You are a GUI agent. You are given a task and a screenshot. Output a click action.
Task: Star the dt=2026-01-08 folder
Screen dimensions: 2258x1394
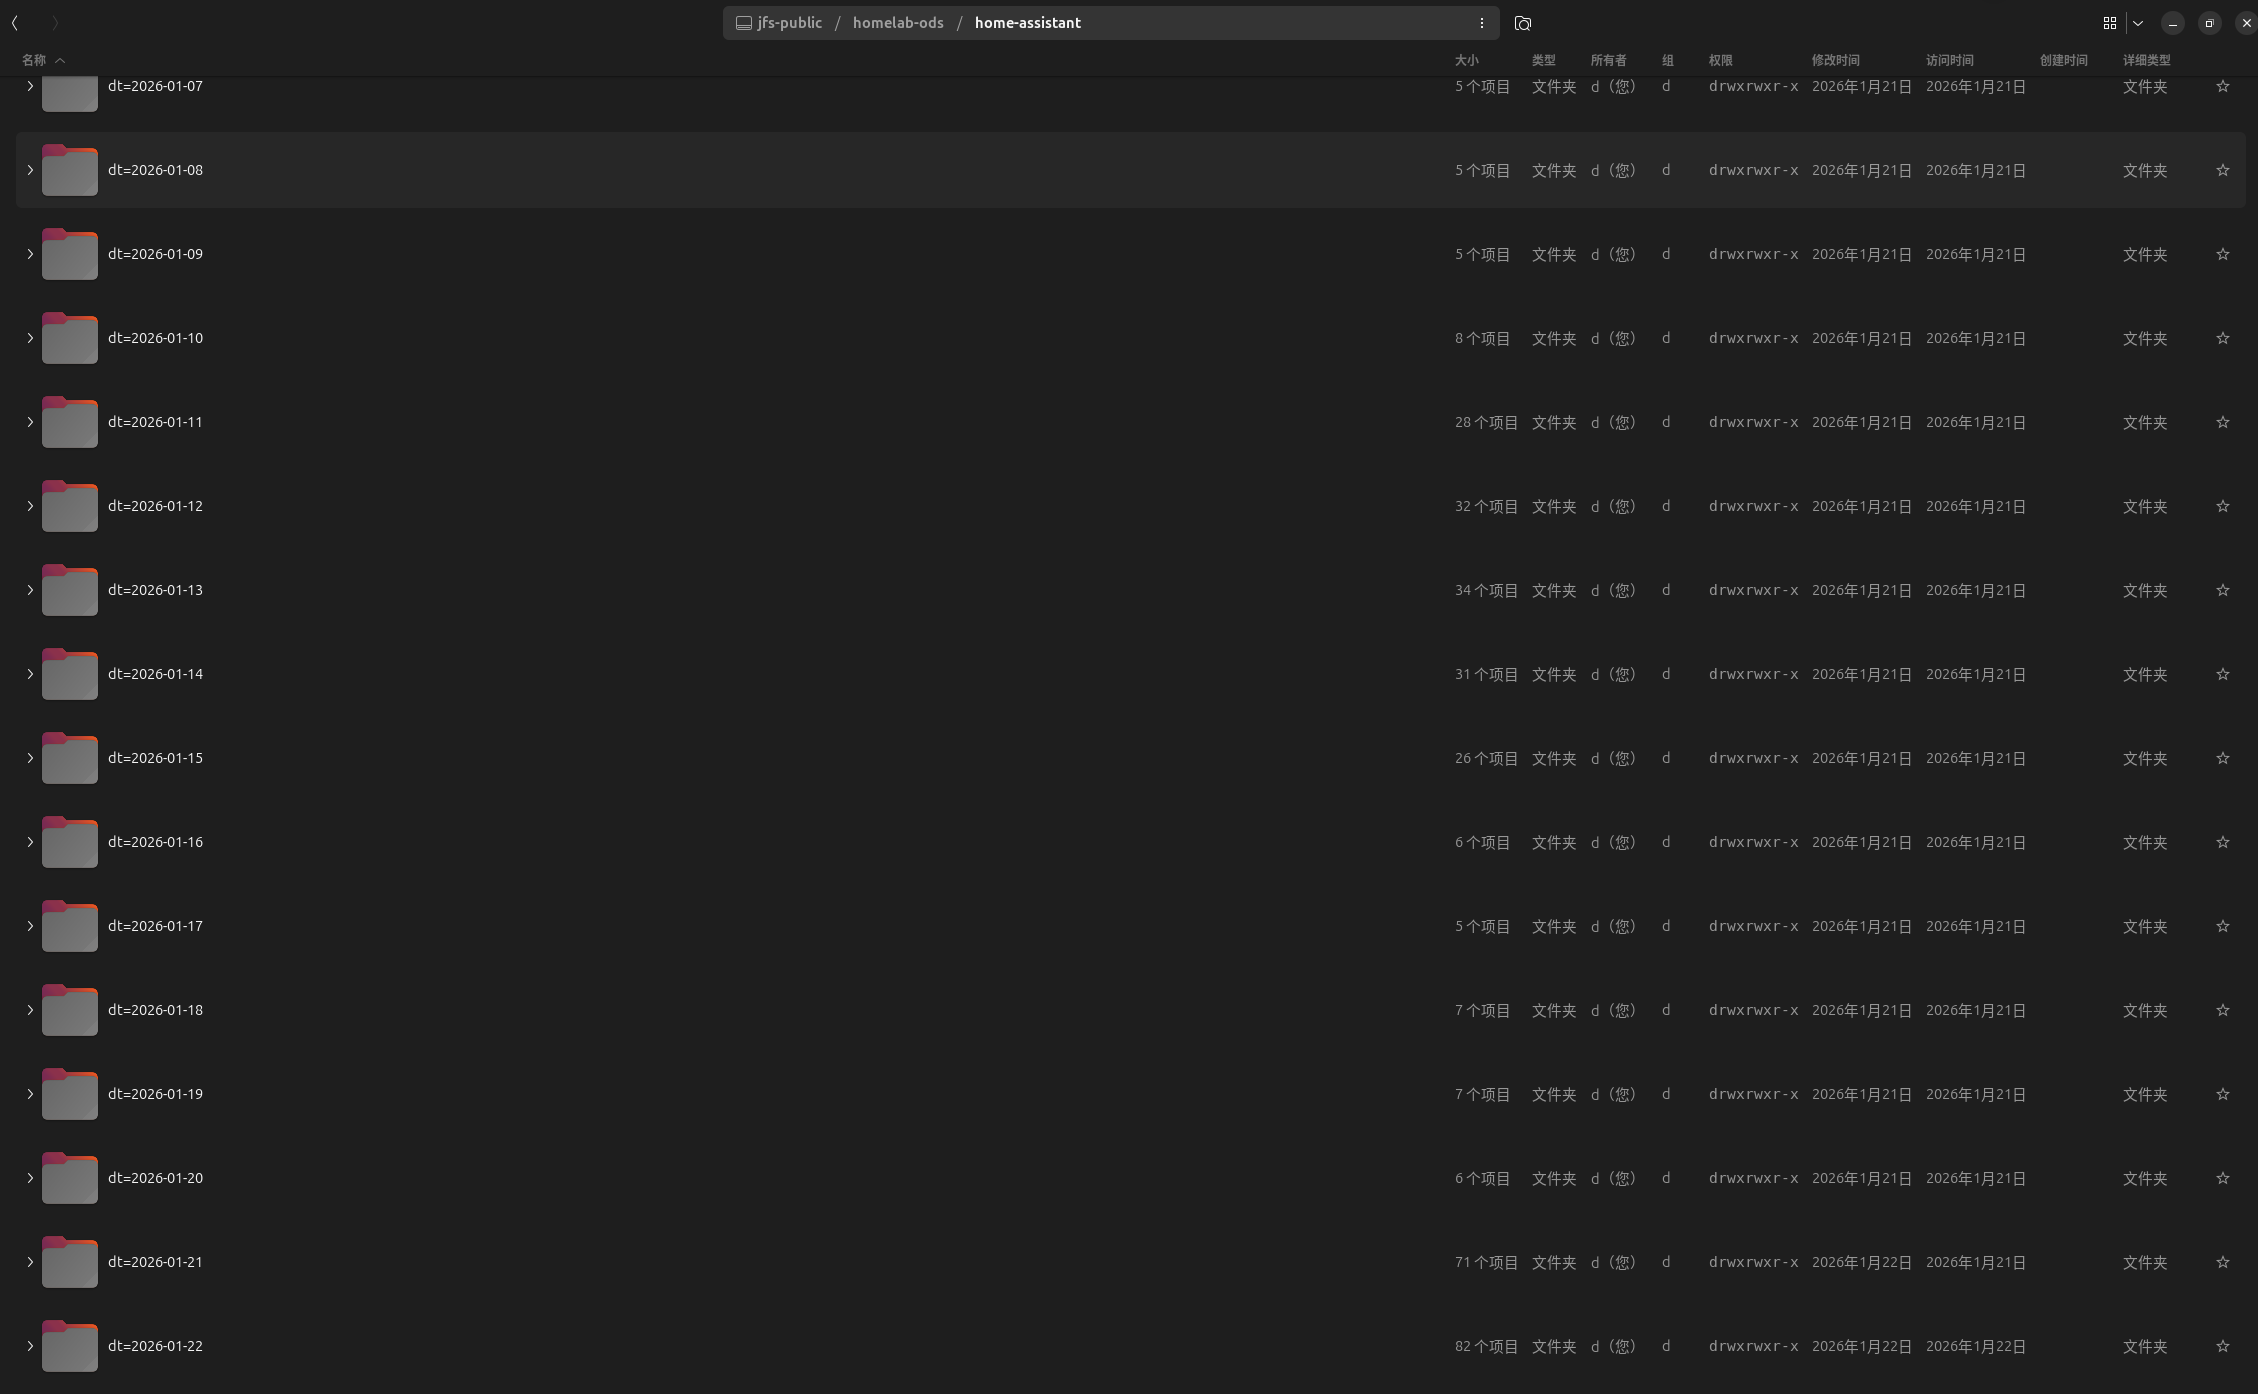(x=2222, y=170)
